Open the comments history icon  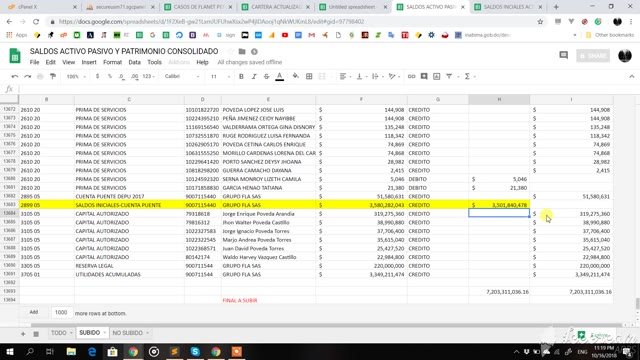click(x=564, y=55)
